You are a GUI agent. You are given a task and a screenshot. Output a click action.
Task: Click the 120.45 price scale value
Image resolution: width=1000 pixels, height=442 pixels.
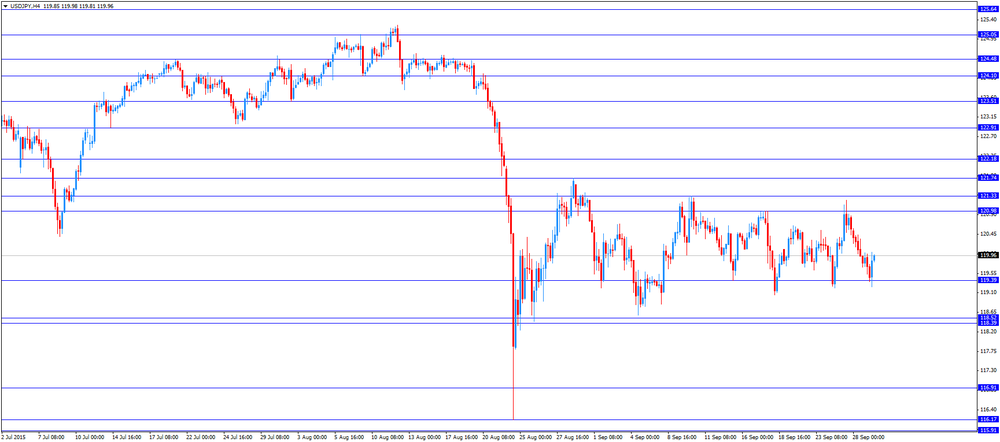pyautogui.click(x=987, y=233)
